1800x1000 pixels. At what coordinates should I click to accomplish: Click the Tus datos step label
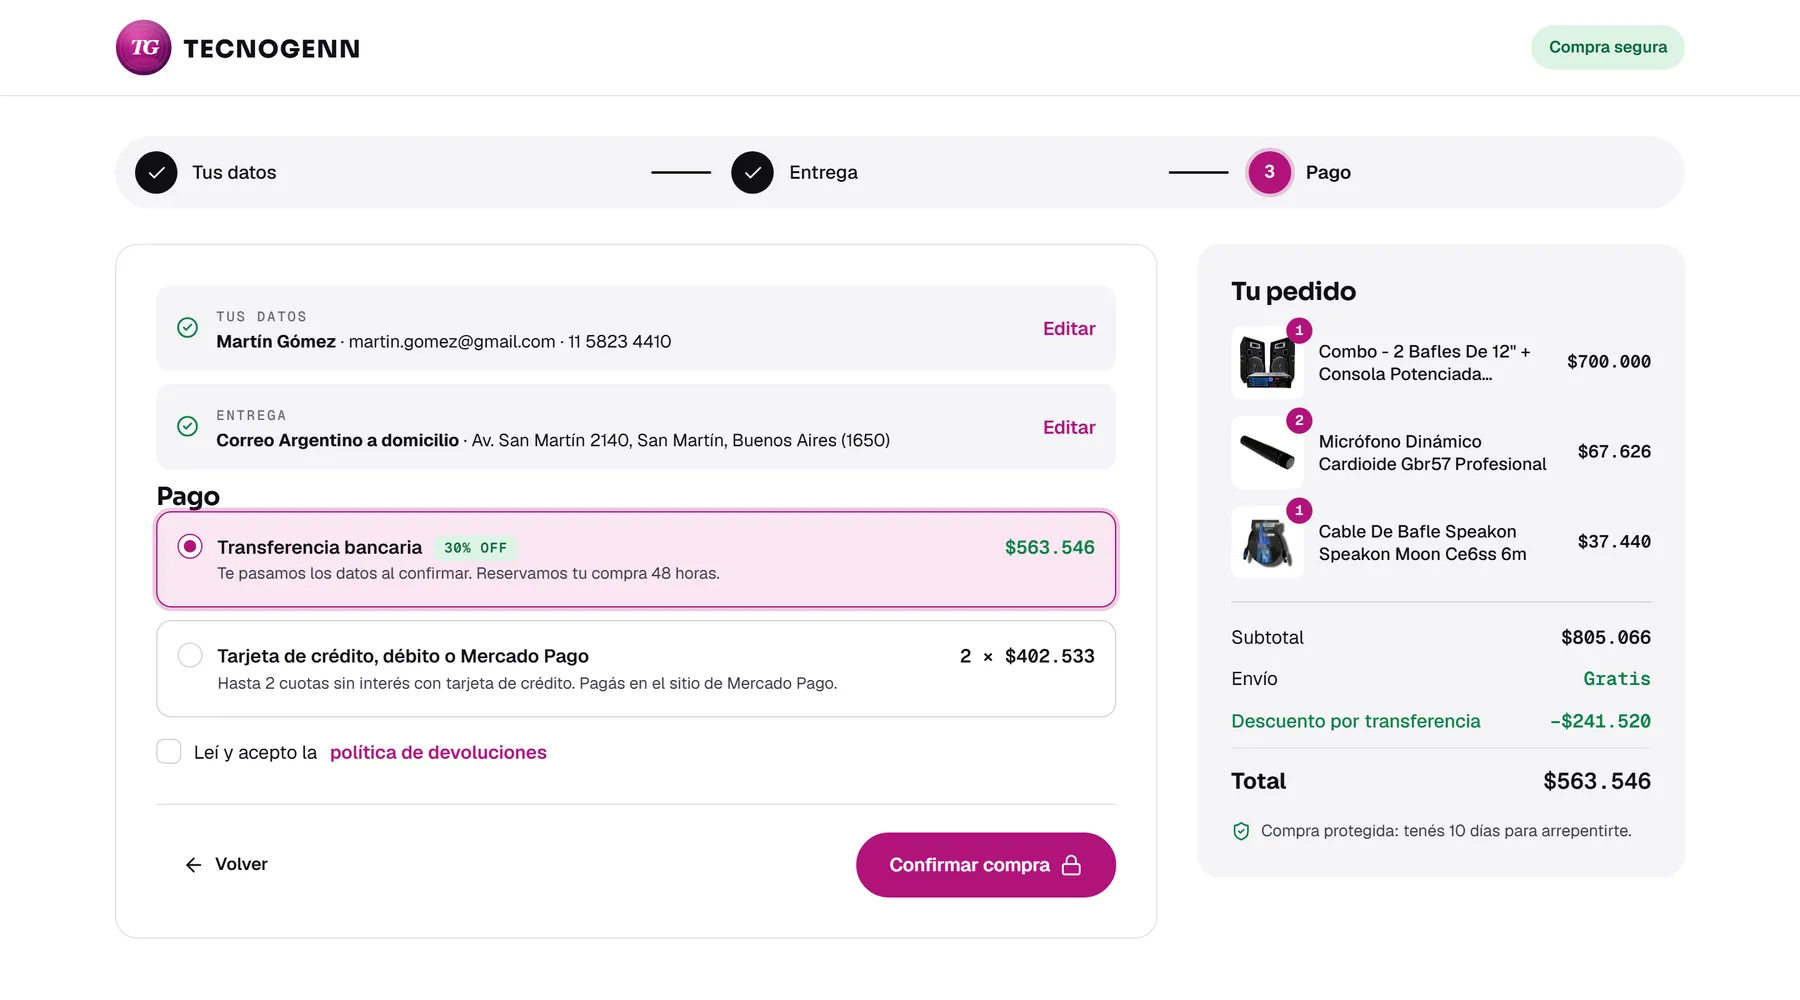(x=234, y=172)
